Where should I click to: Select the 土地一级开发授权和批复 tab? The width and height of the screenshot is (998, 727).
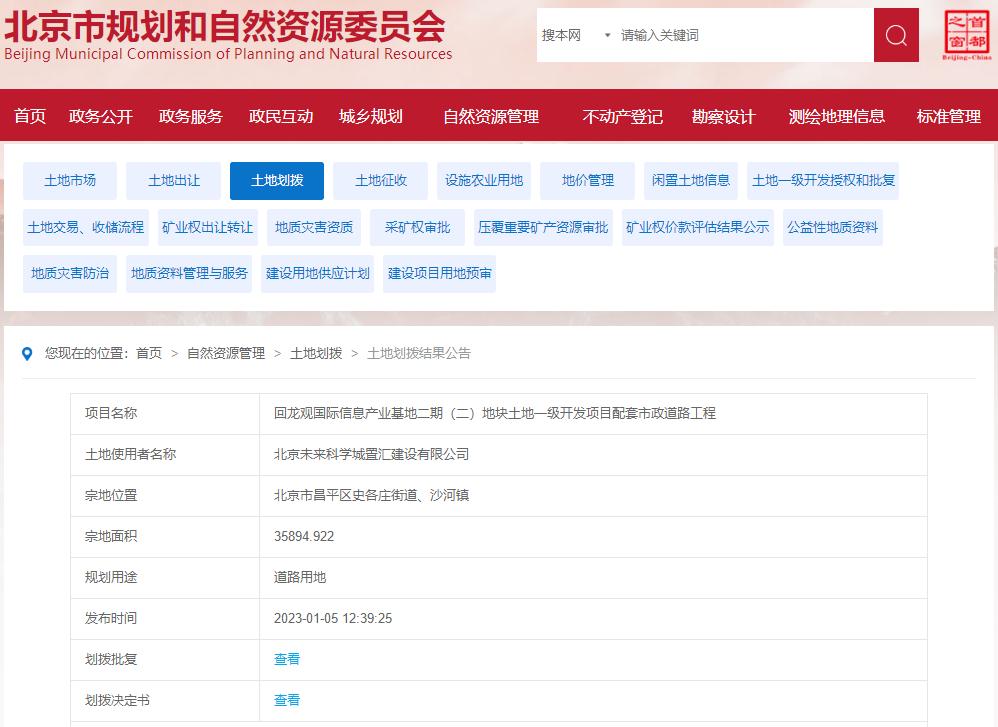pos(823,181)
